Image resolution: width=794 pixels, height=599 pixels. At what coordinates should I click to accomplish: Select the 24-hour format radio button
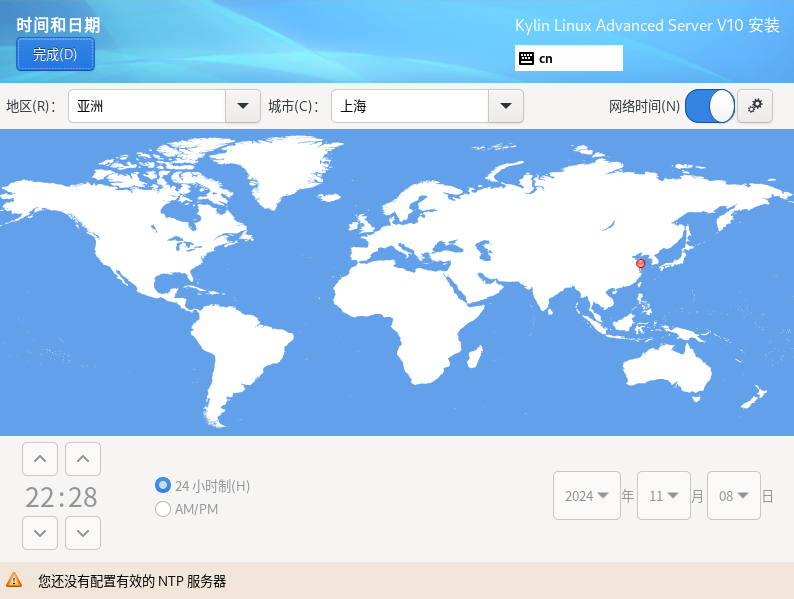tap(163, 485)
